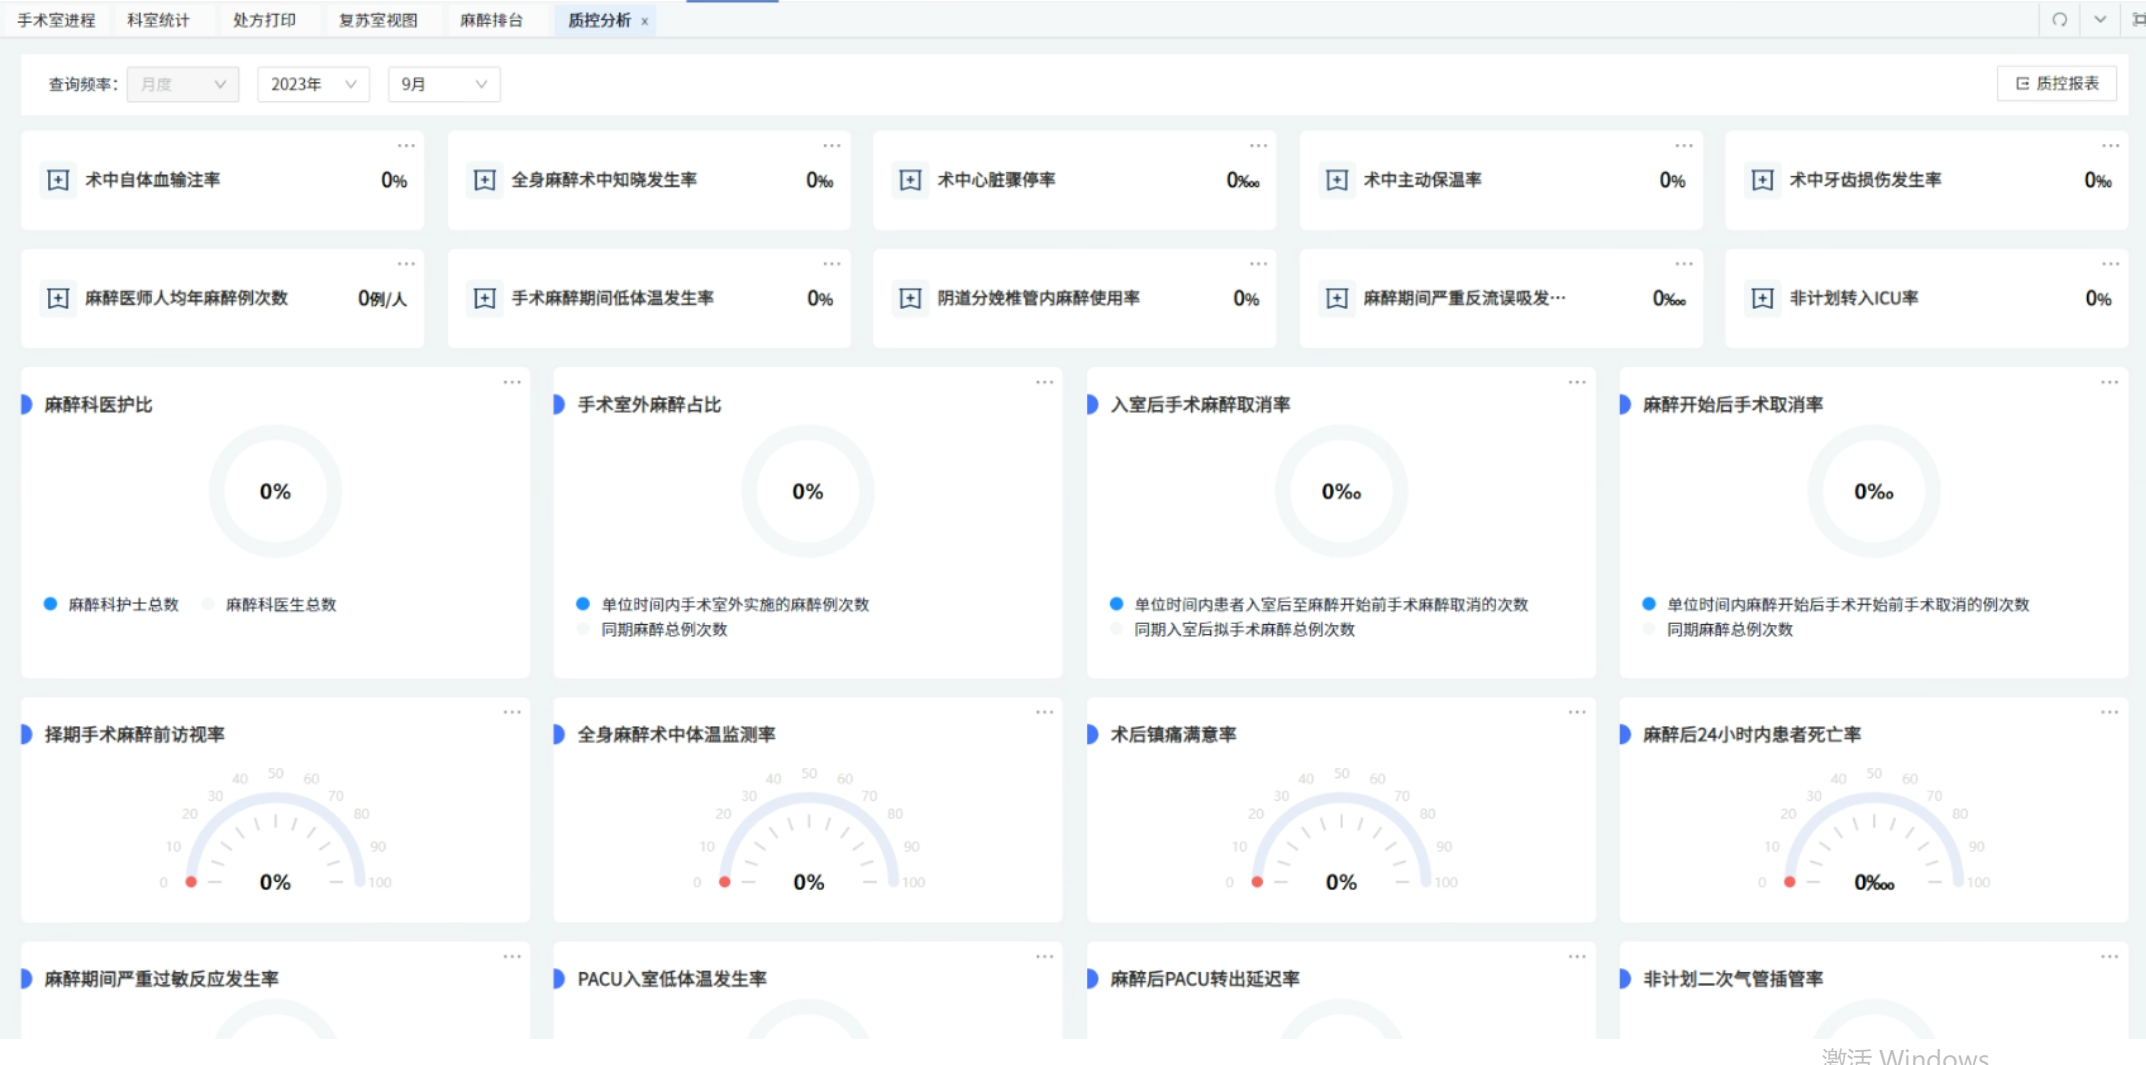Click the 入室后手术麻醉取消率 donut chart

(x=1341, y=491)
